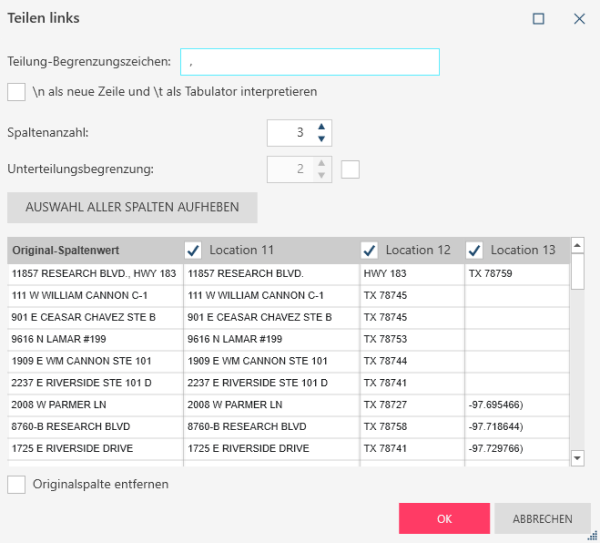Viewport: 600px width, 543px height.
Task: Uncheck the Location 13 column checkbox
Action: pyautogui.click(x=475, y=250)
